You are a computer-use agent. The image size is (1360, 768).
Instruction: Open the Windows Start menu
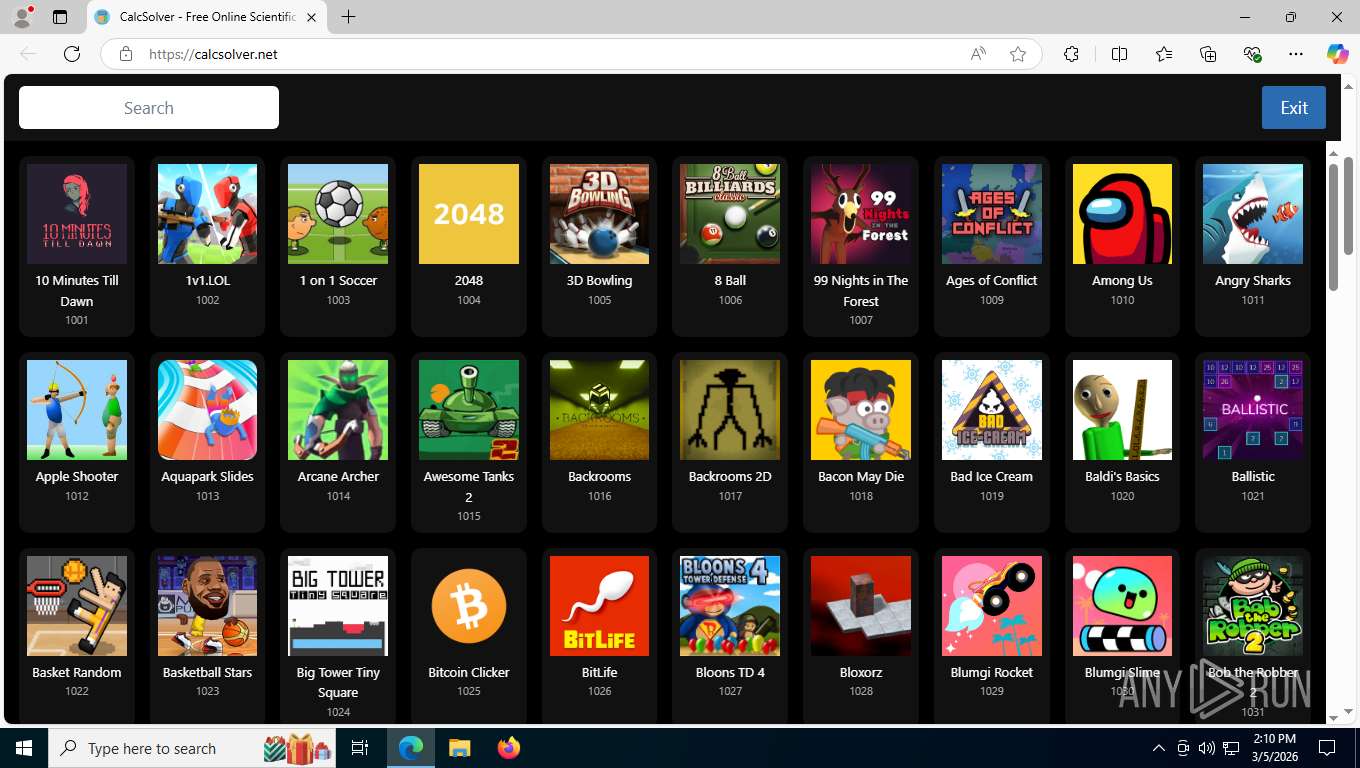(x=24, y=748)
